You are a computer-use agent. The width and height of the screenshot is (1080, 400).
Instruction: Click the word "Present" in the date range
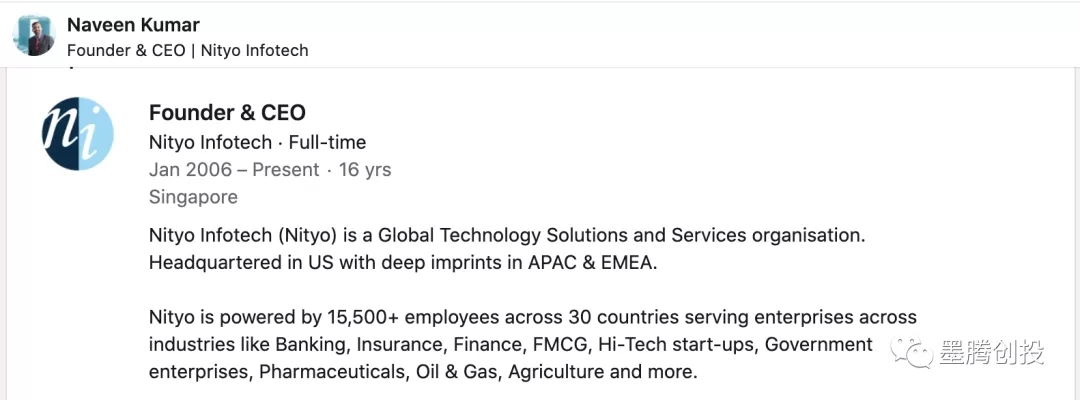(x=285, y=170)
